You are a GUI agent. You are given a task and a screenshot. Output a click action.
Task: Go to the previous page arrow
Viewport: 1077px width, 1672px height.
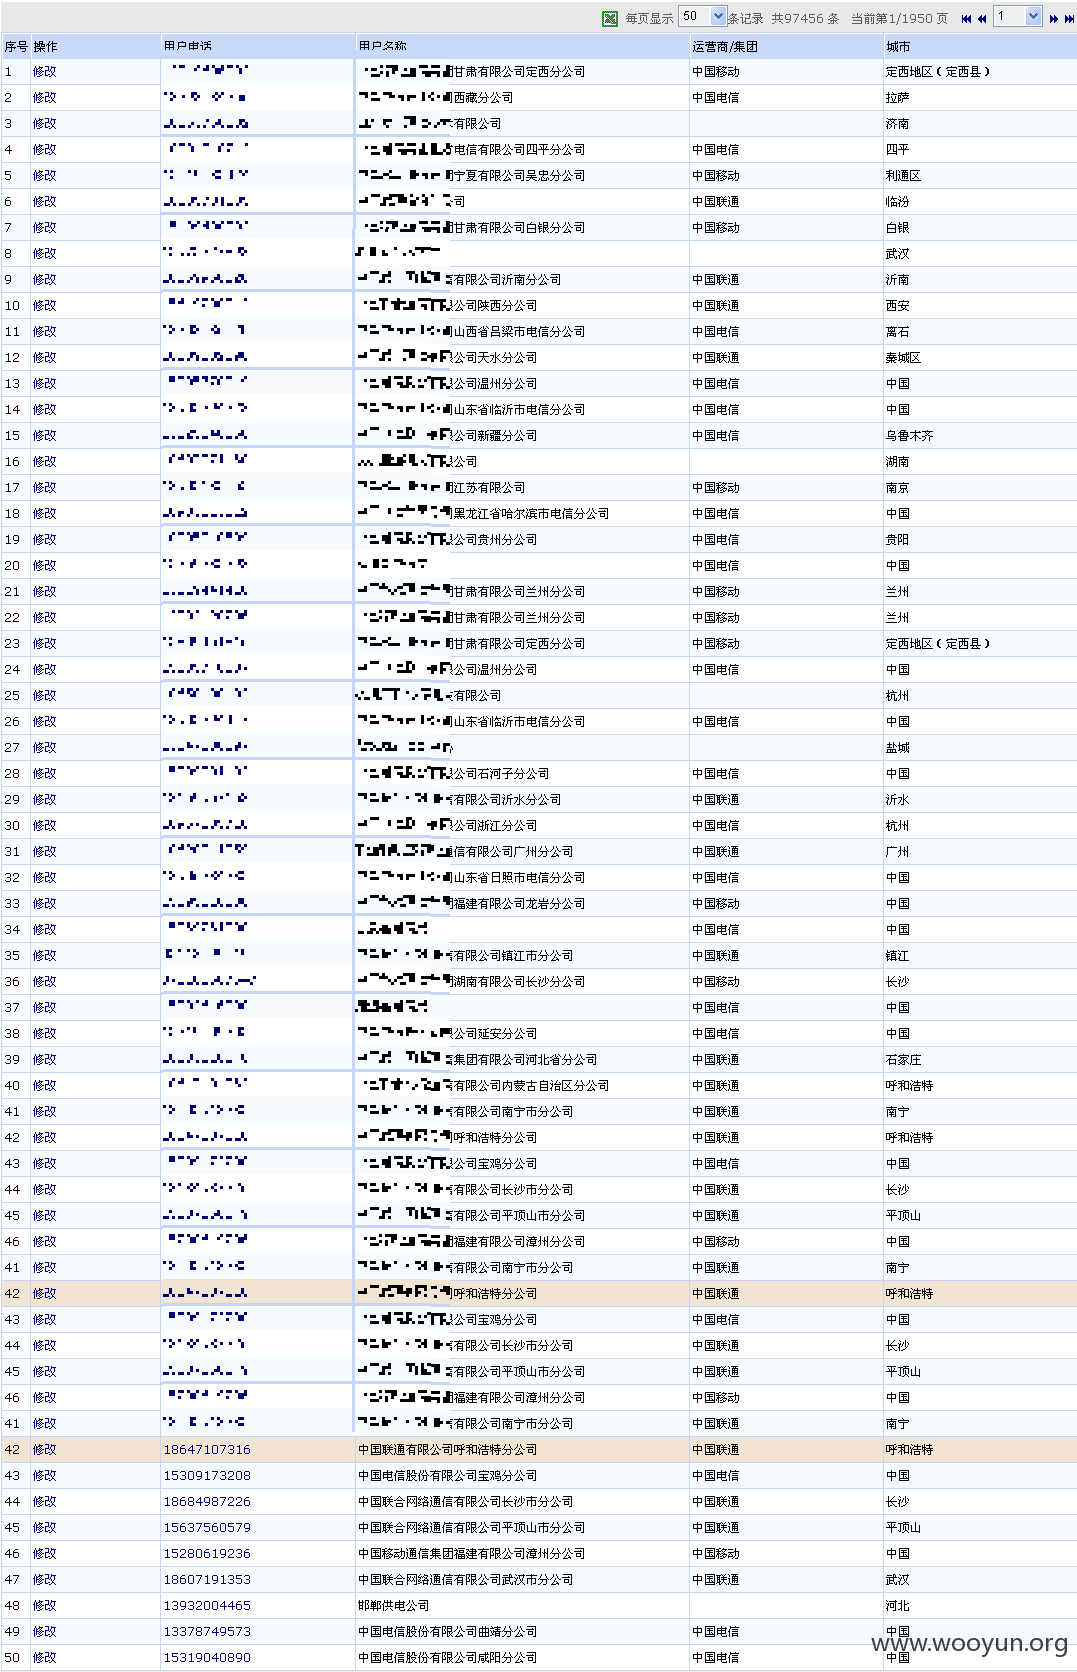(982, 18)
